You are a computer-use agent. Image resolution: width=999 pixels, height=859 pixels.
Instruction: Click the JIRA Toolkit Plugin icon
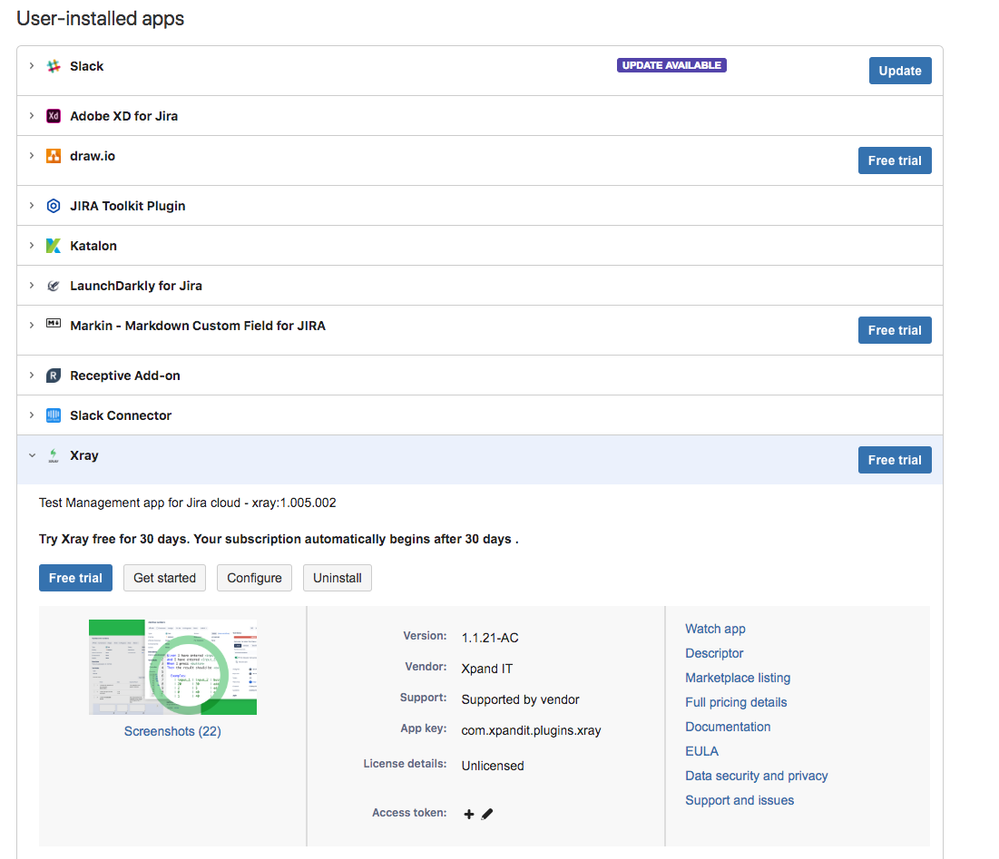[54, 206]
